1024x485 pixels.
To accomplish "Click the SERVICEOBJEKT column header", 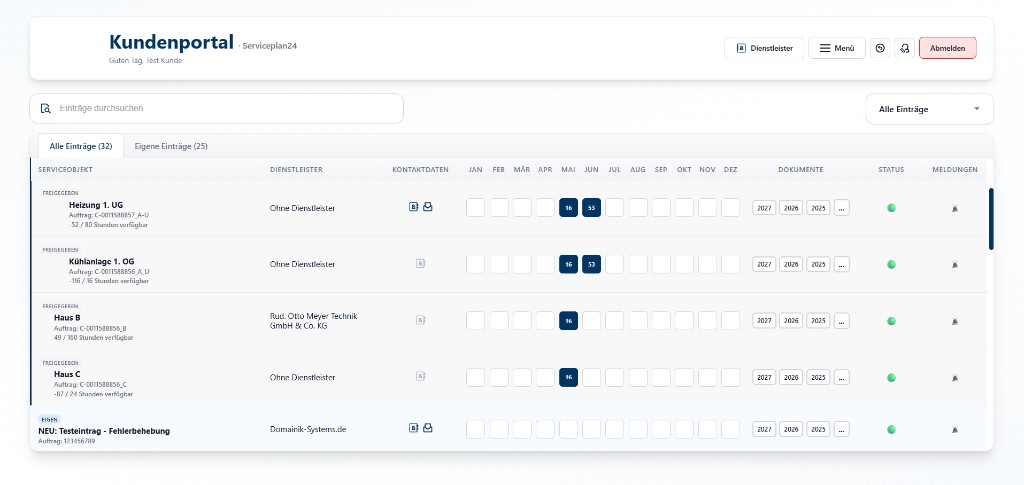I will tap(65, 170).
